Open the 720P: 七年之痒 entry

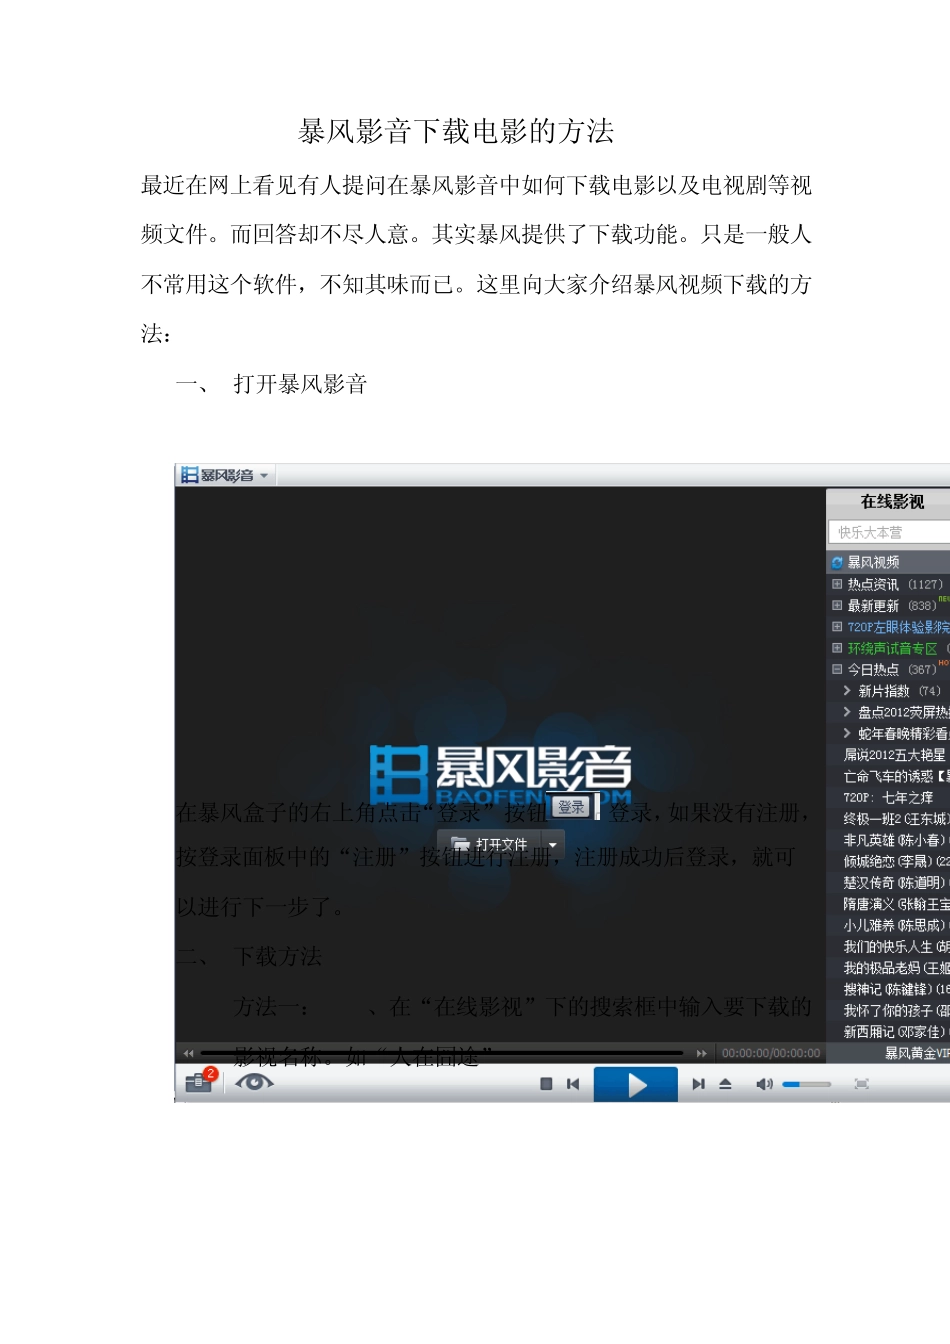[888, 797]
